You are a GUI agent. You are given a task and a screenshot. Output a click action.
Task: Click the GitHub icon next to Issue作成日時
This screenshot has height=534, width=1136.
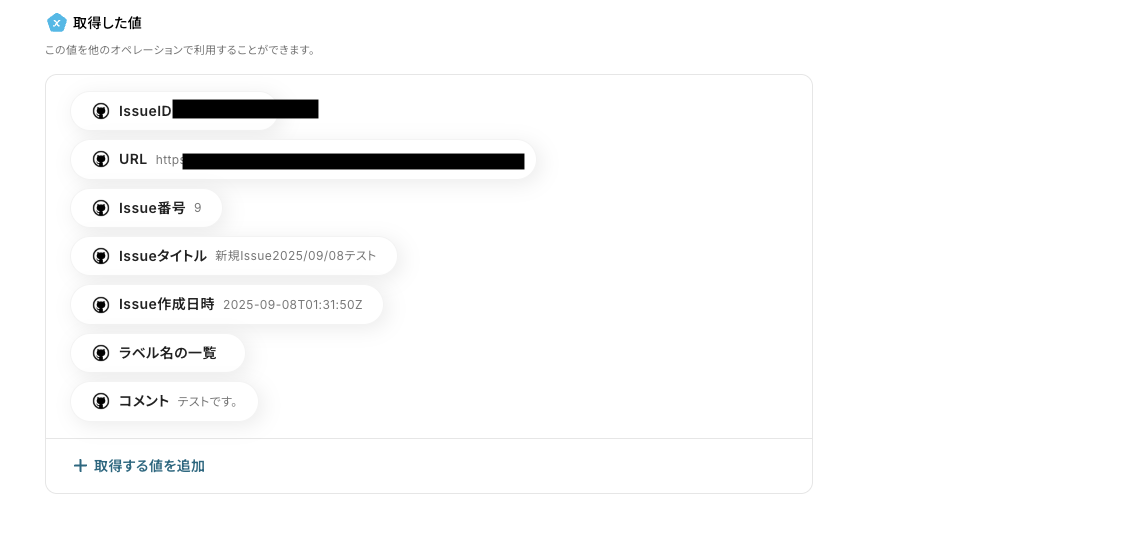pyautogui.click(x=101, y=304)
